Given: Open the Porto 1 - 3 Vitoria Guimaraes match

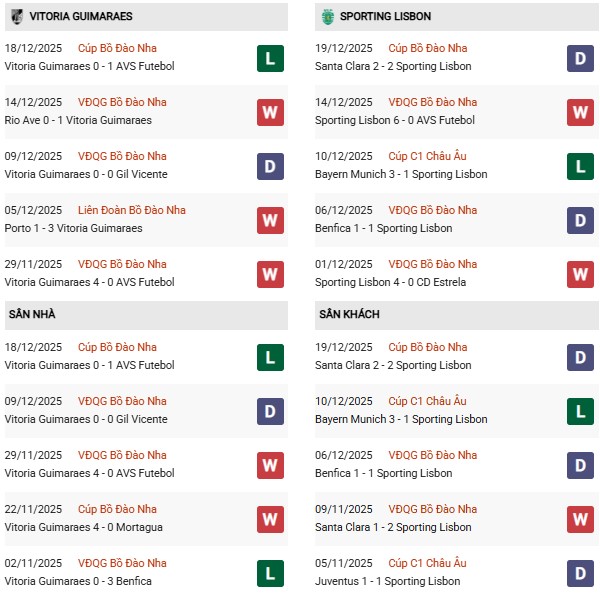Looking at the screenshot, I should (x=73, y=228).
